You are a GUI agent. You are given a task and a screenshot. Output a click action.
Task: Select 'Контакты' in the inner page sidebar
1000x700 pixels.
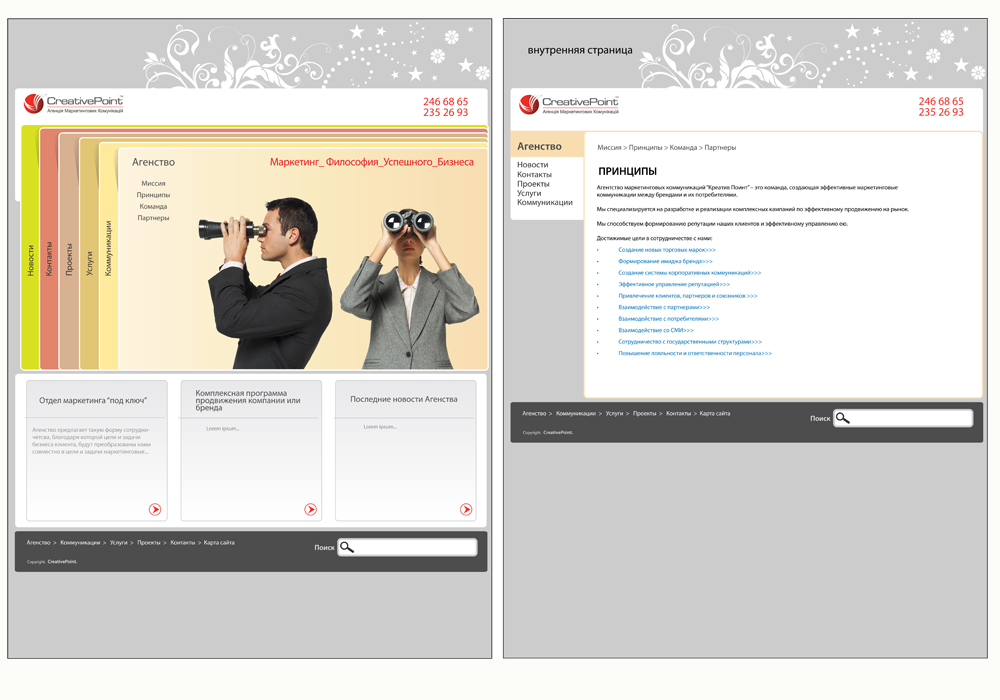click(534, 174)
